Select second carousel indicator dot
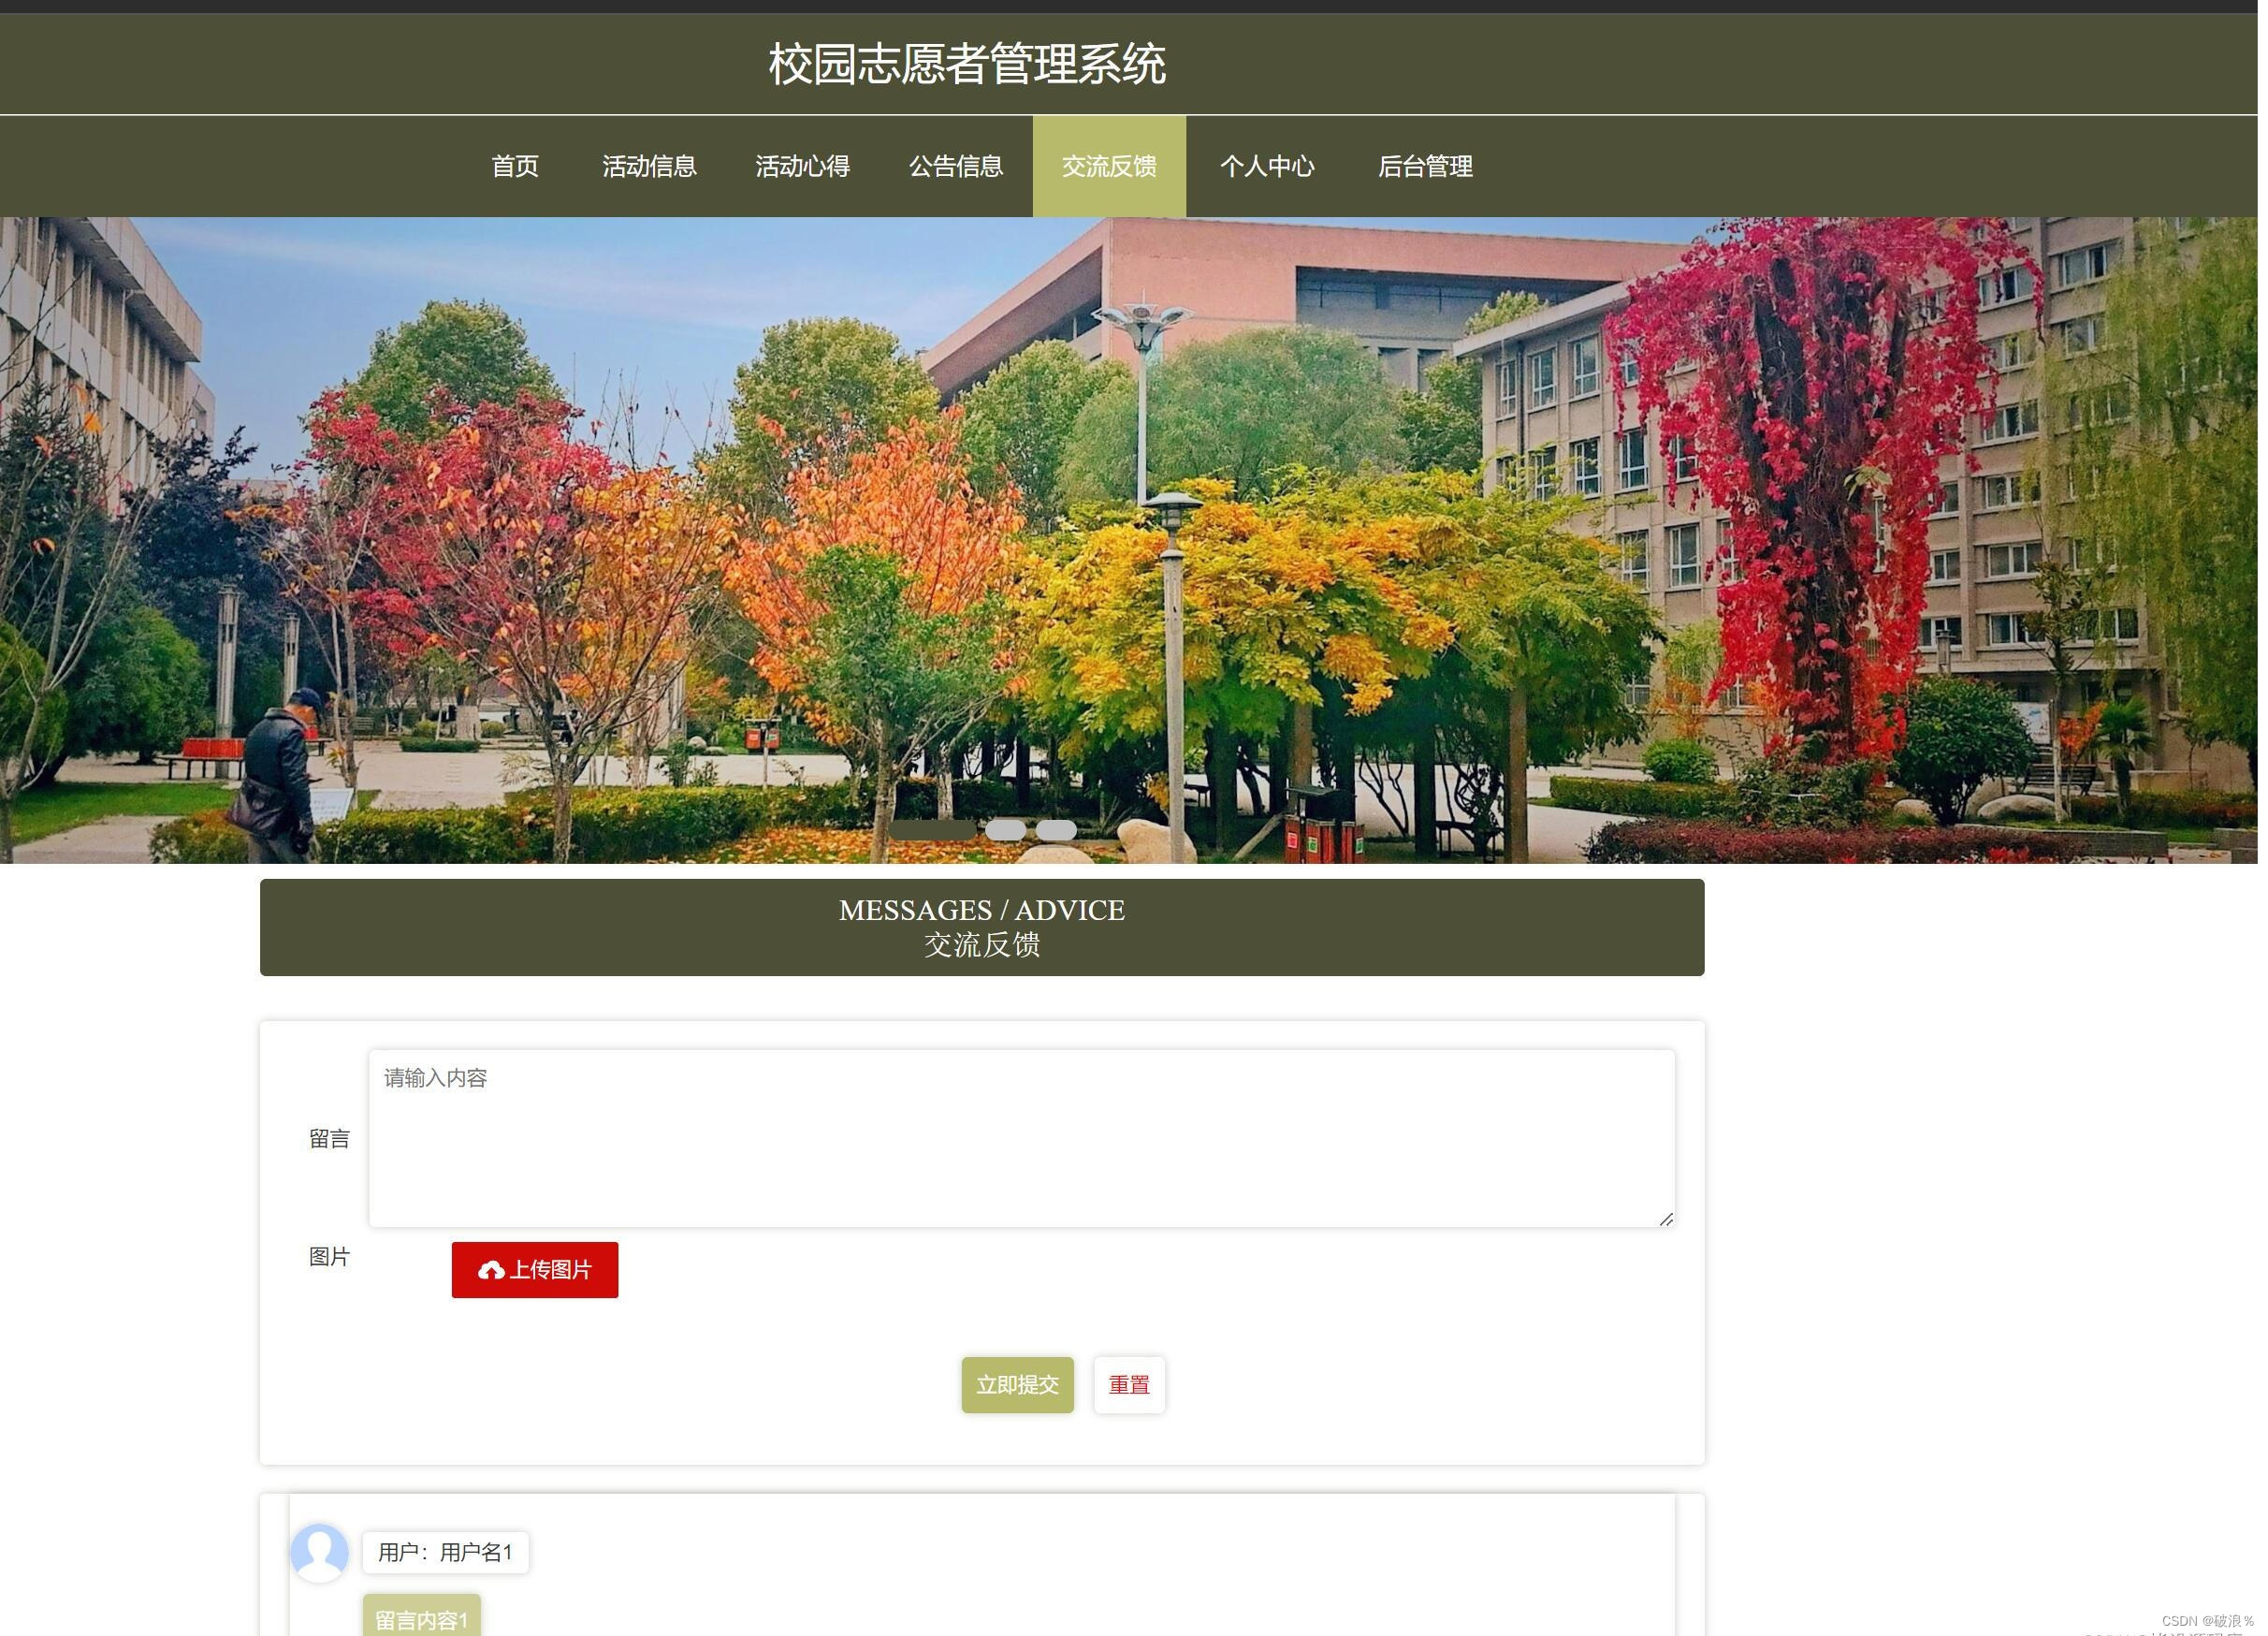 [1005, 830]
